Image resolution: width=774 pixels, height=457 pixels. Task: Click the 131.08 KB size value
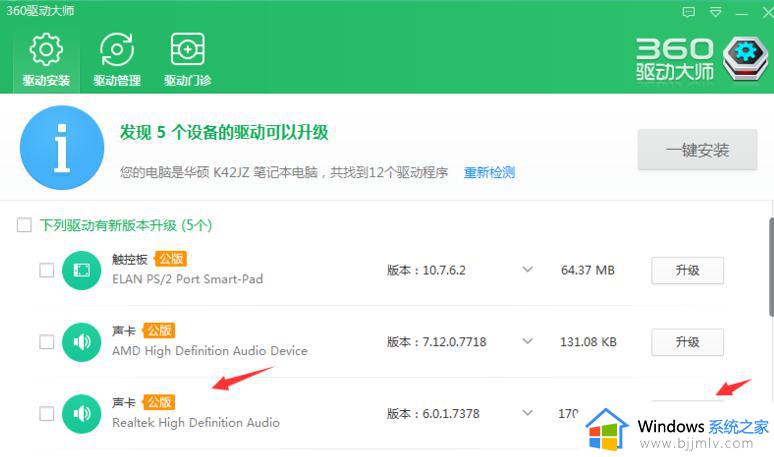click(588, 342)
